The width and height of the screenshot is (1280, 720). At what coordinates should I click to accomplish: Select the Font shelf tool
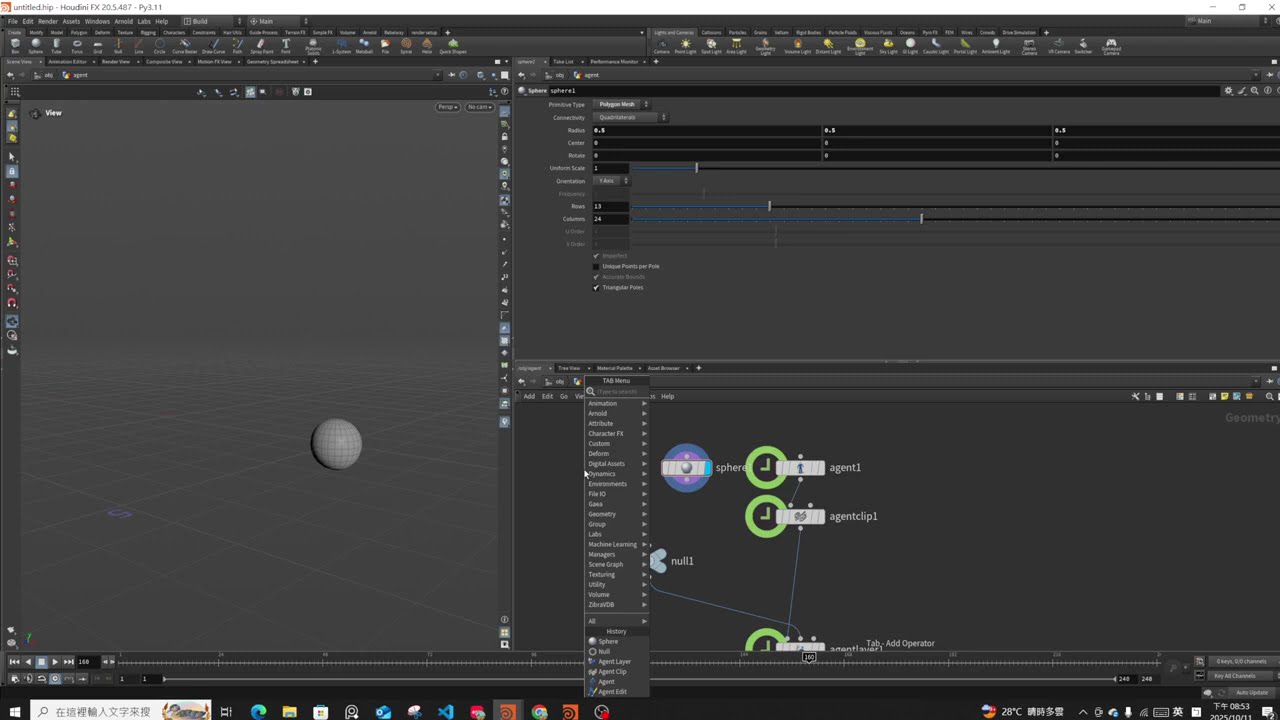tap(286, 46)
